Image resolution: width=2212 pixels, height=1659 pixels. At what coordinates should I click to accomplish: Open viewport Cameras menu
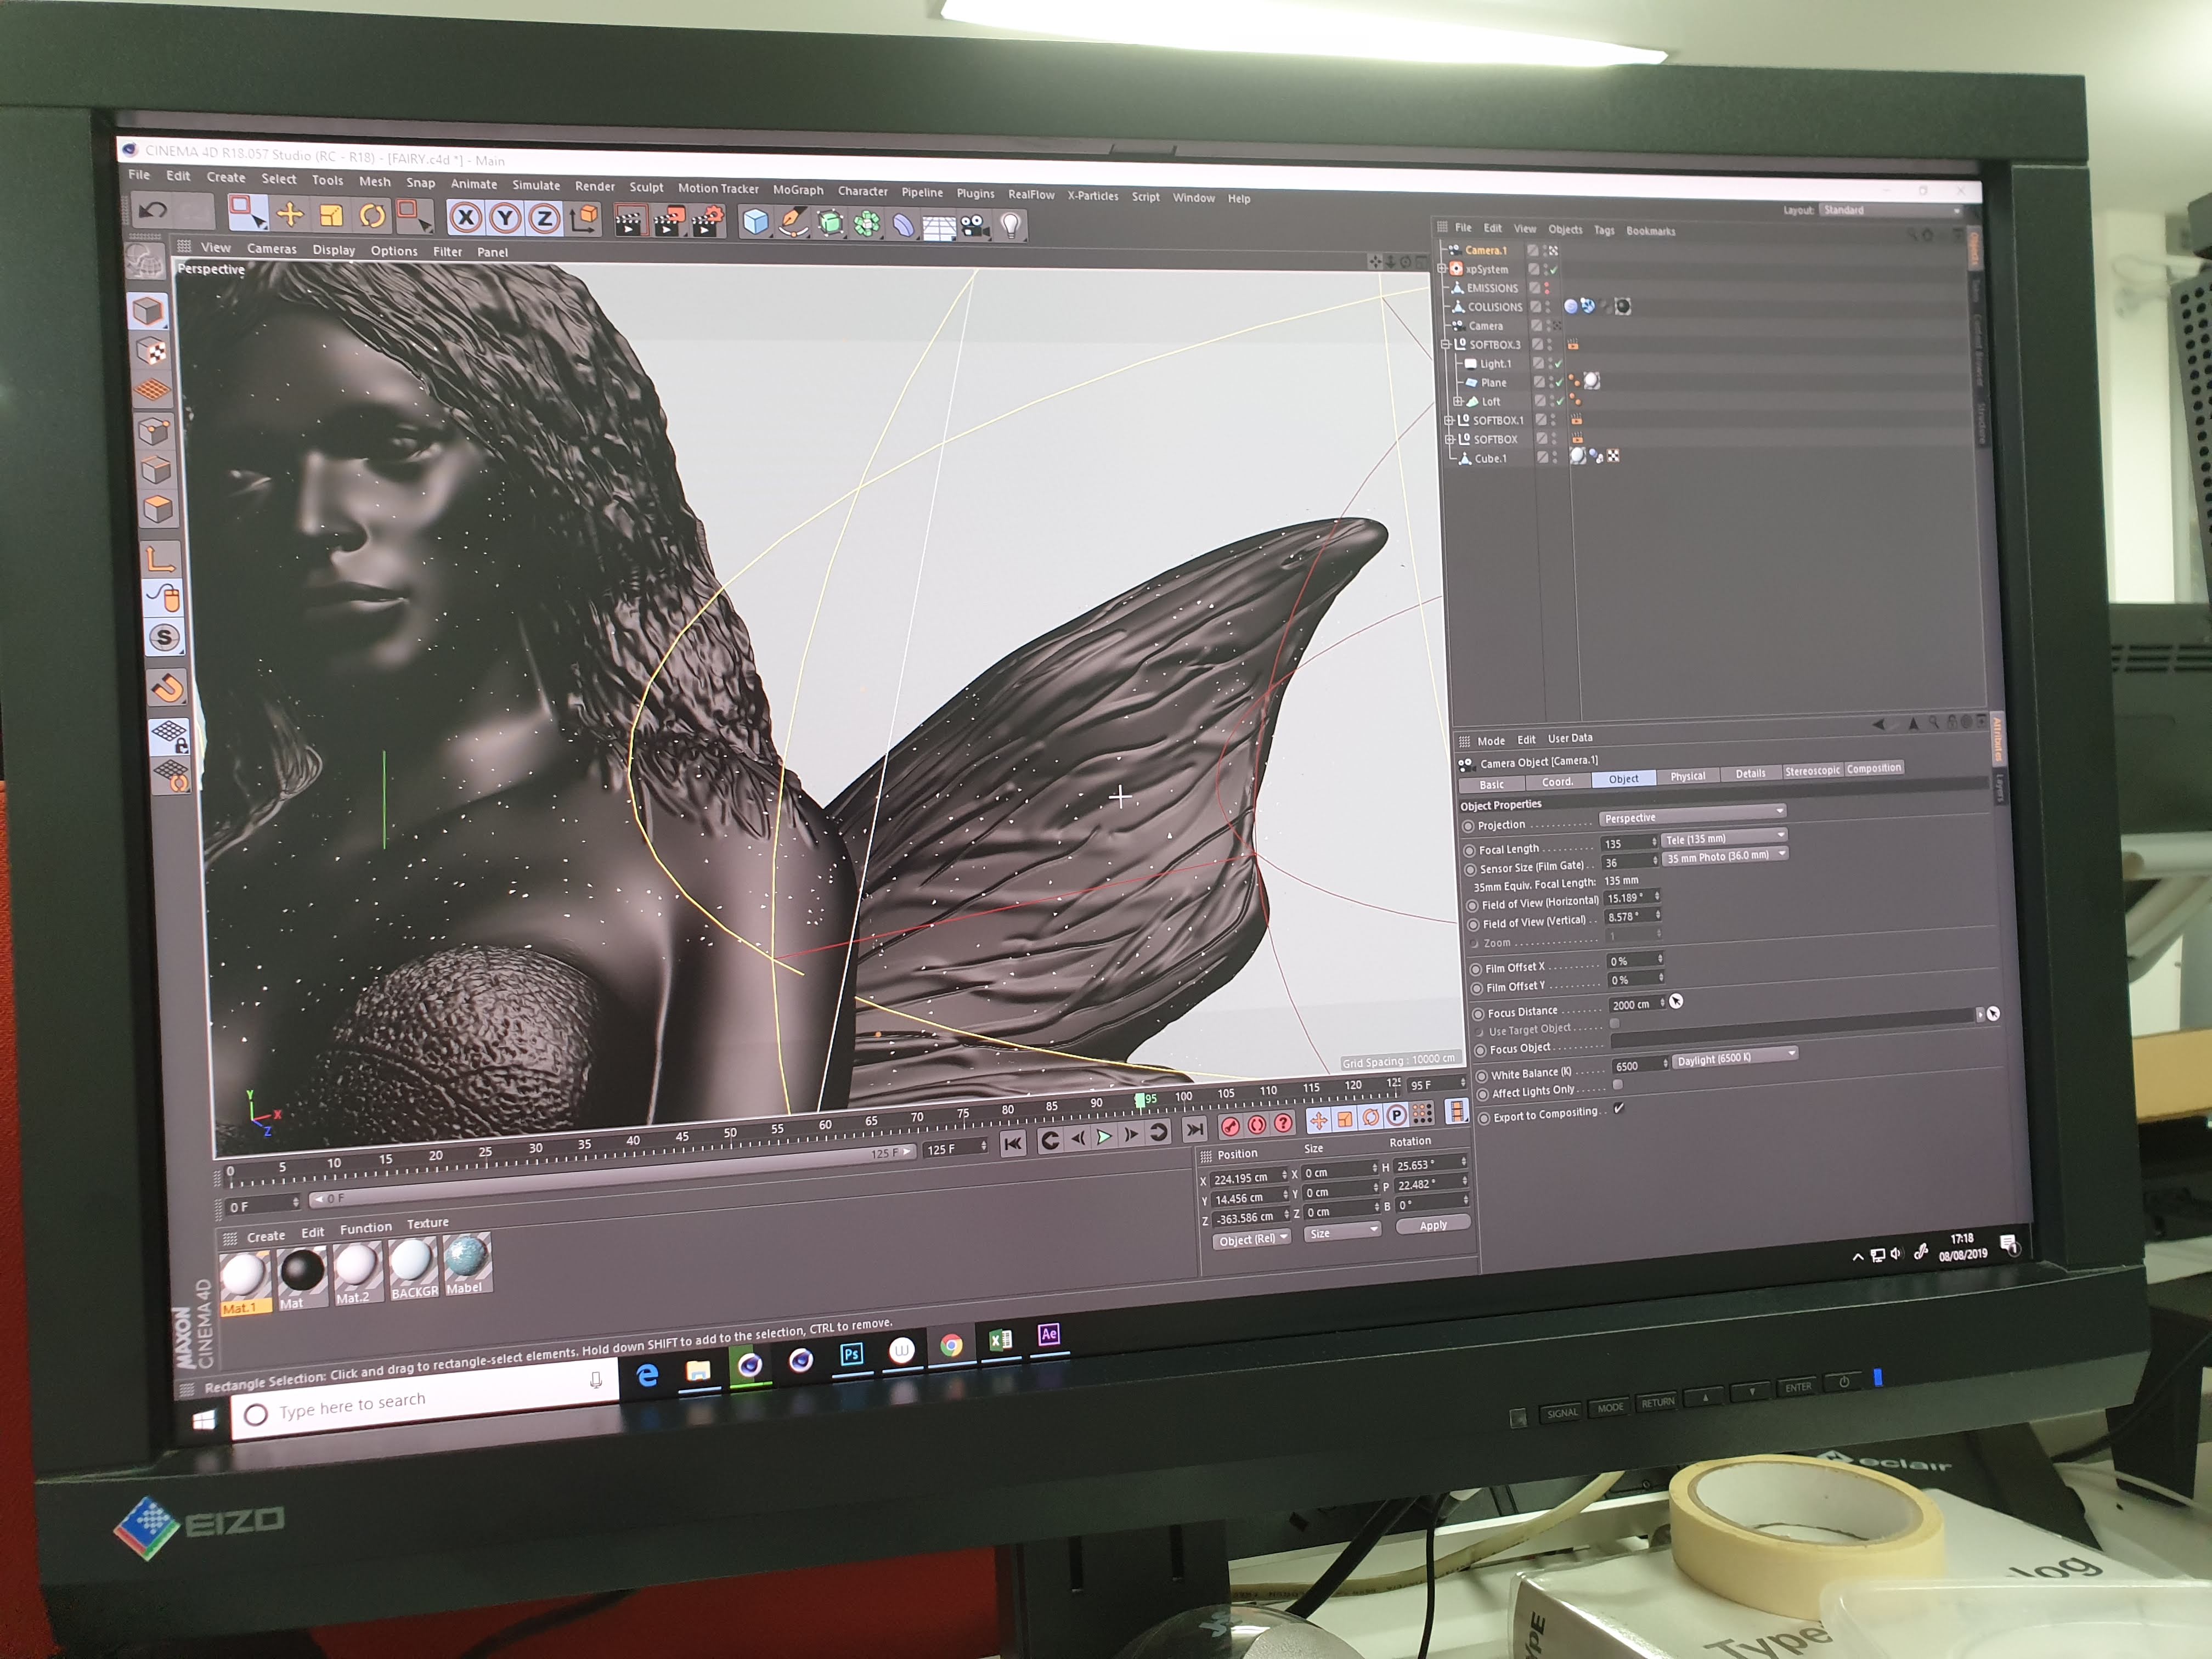point(272,248)
